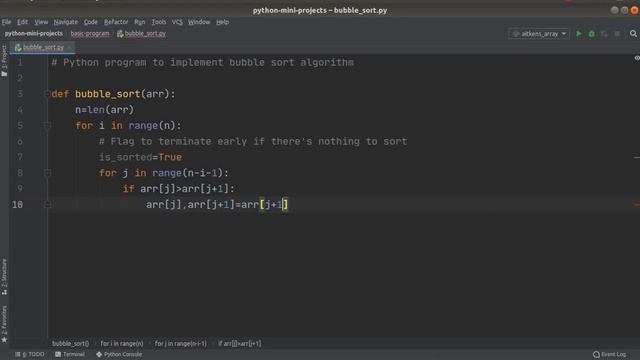
Task: Click python-mini-projects in navigation bar
Action: 34,34
